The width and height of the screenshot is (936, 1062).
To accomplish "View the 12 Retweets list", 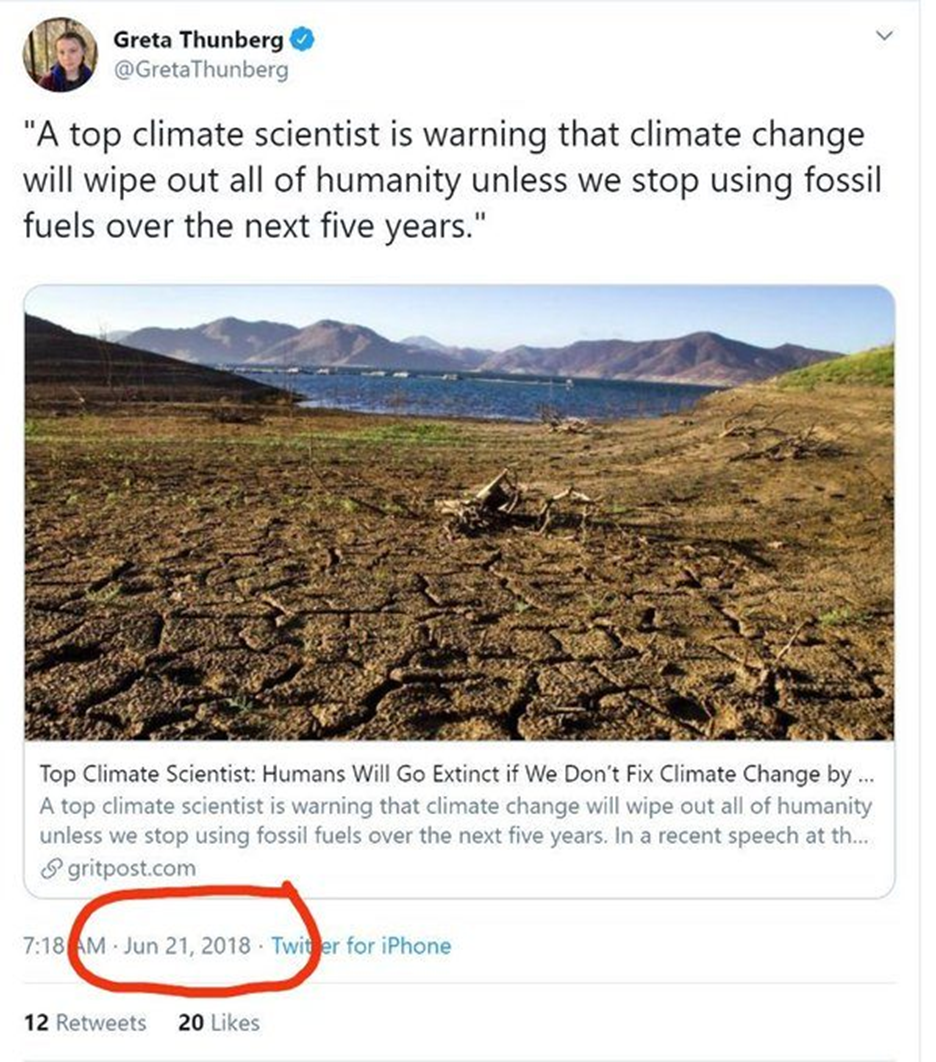I will click(x=84, y=1023).
